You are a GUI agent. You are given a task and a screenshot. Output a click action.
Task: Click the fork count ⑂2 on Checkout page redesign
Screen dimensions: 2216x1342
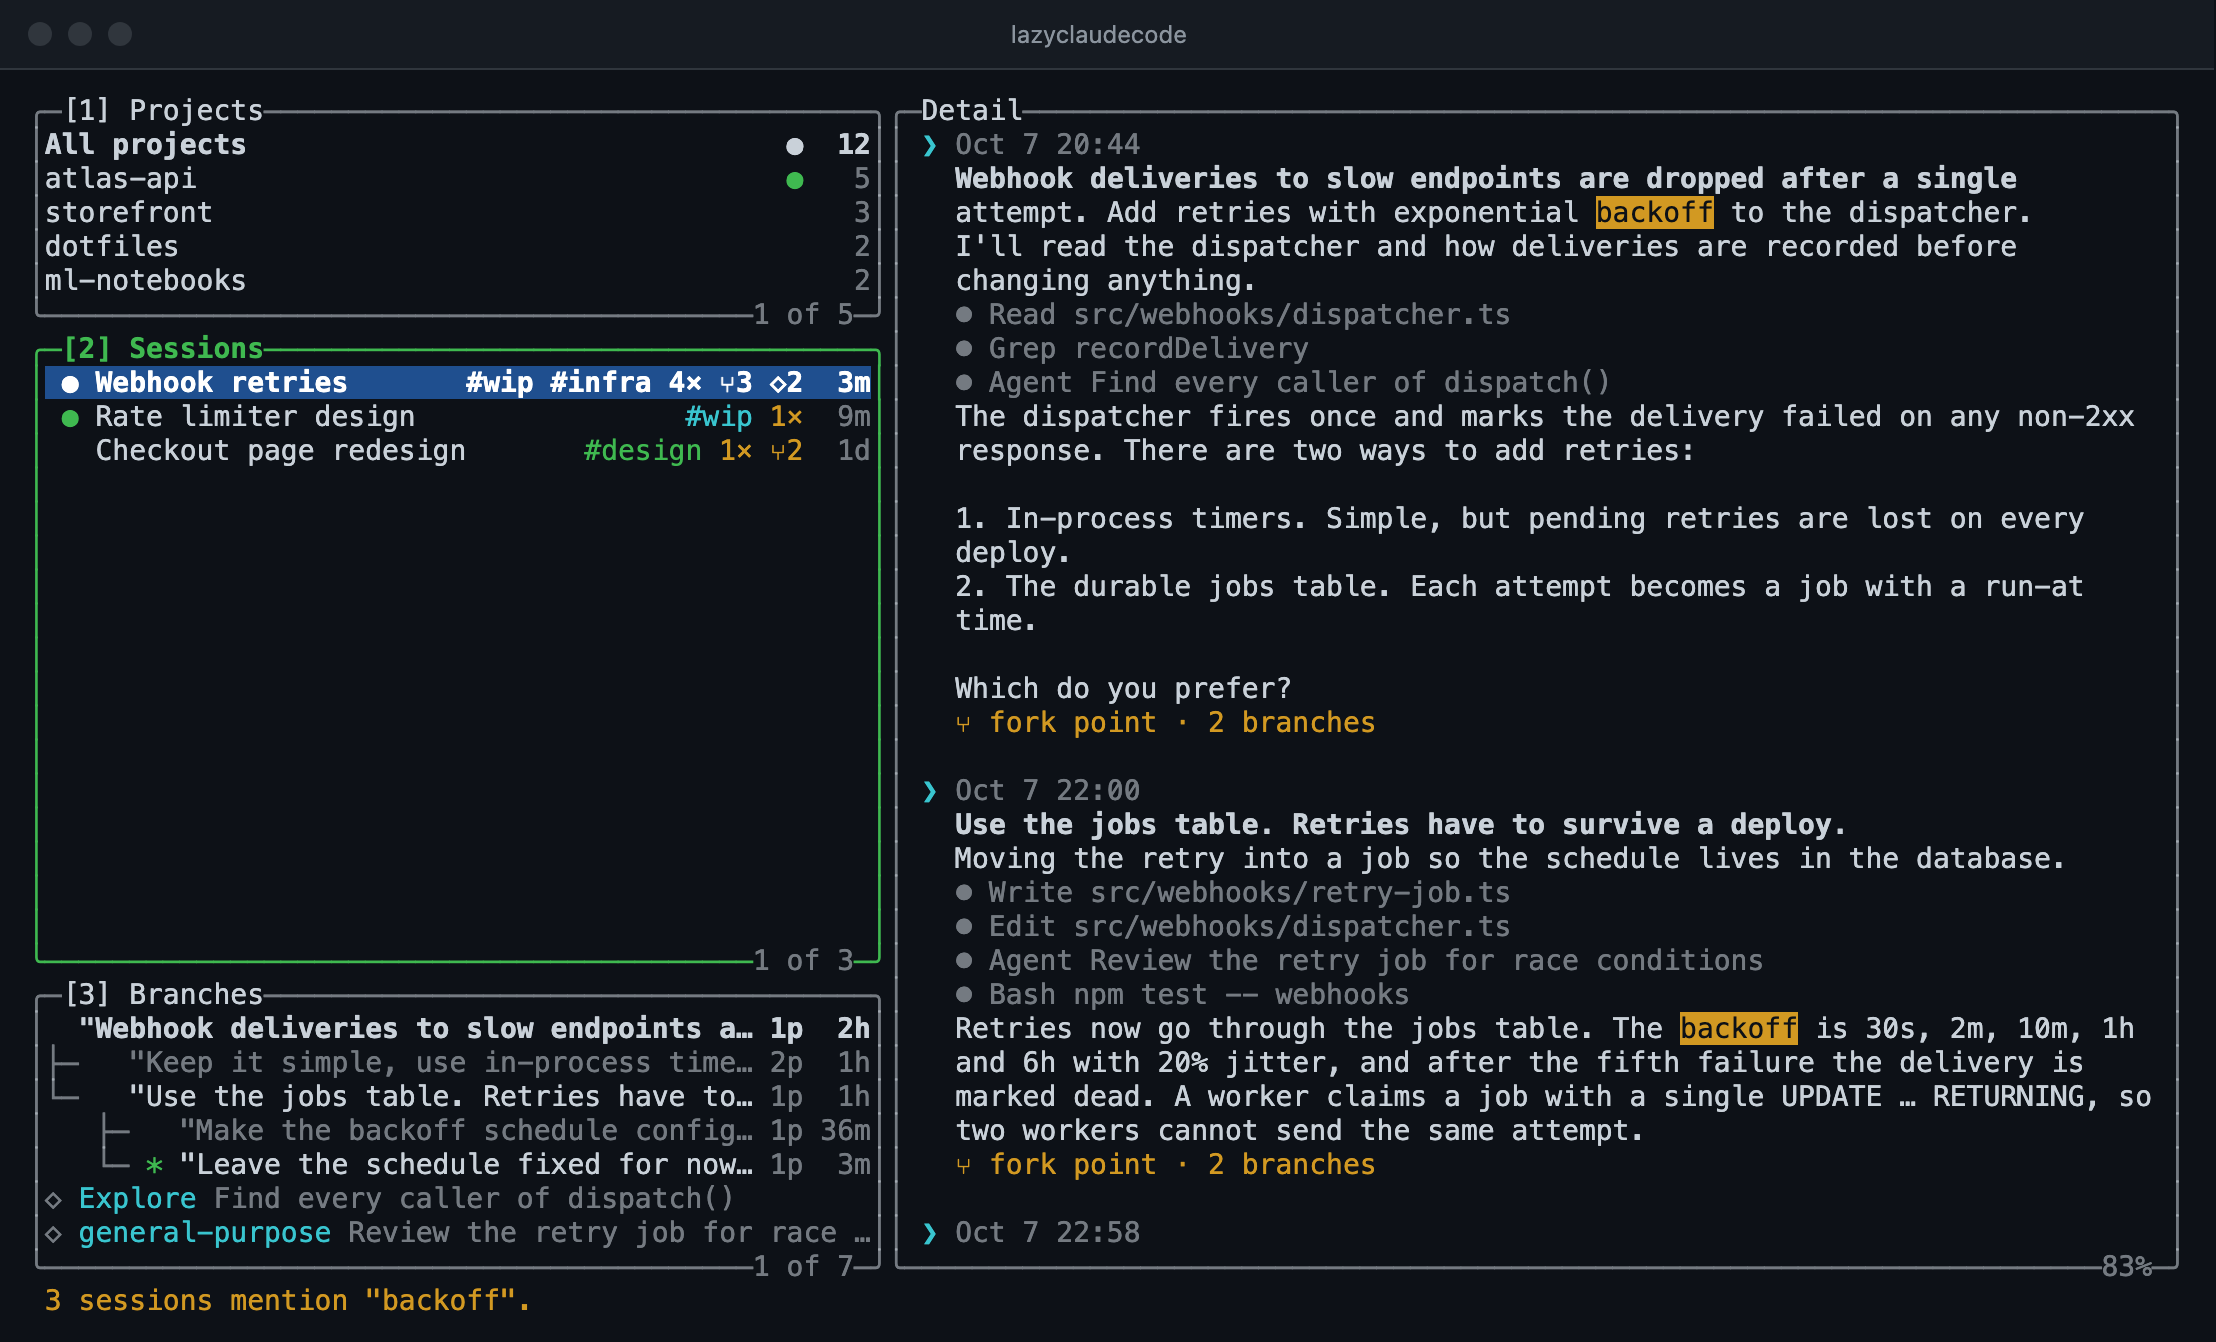point(786,450)
